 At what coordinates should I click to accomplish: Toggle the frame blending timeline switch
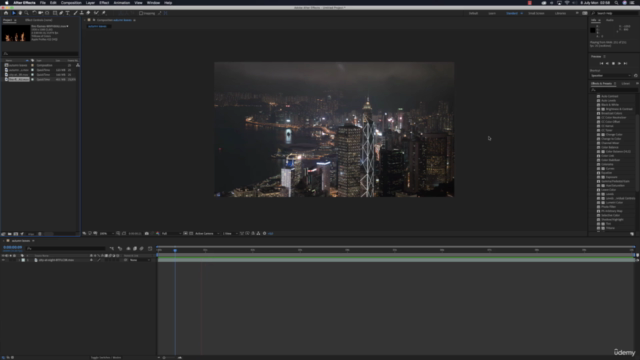tap(135, 248)
